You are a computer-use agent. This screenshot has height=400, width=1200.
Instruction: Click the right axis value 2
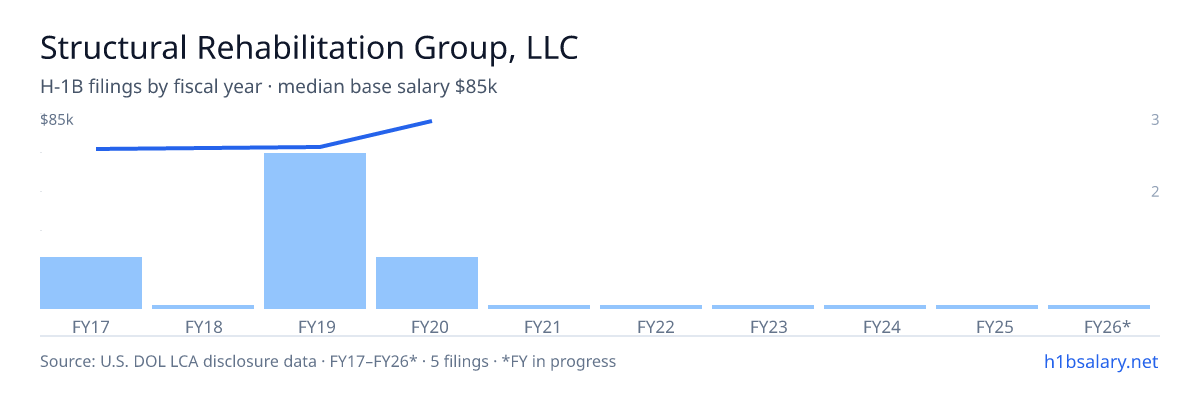pos(1155,192)
